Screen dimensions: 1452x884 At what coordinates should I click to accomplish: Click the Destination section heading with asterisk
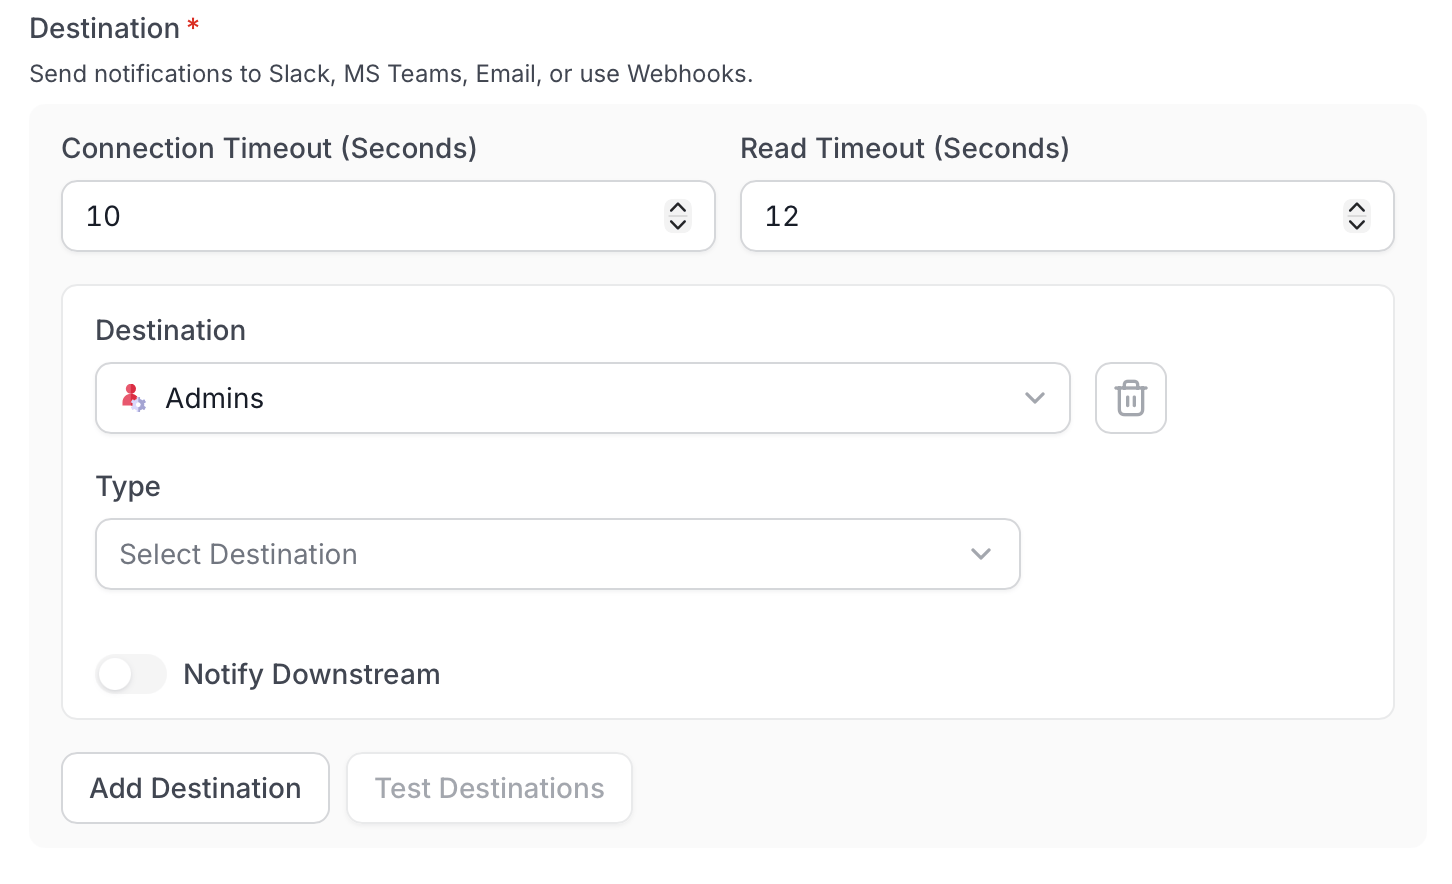point(115,28)
